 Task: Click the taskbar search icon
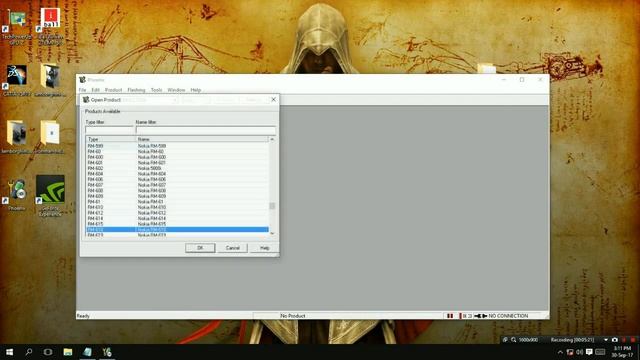[x=29, y=352]
